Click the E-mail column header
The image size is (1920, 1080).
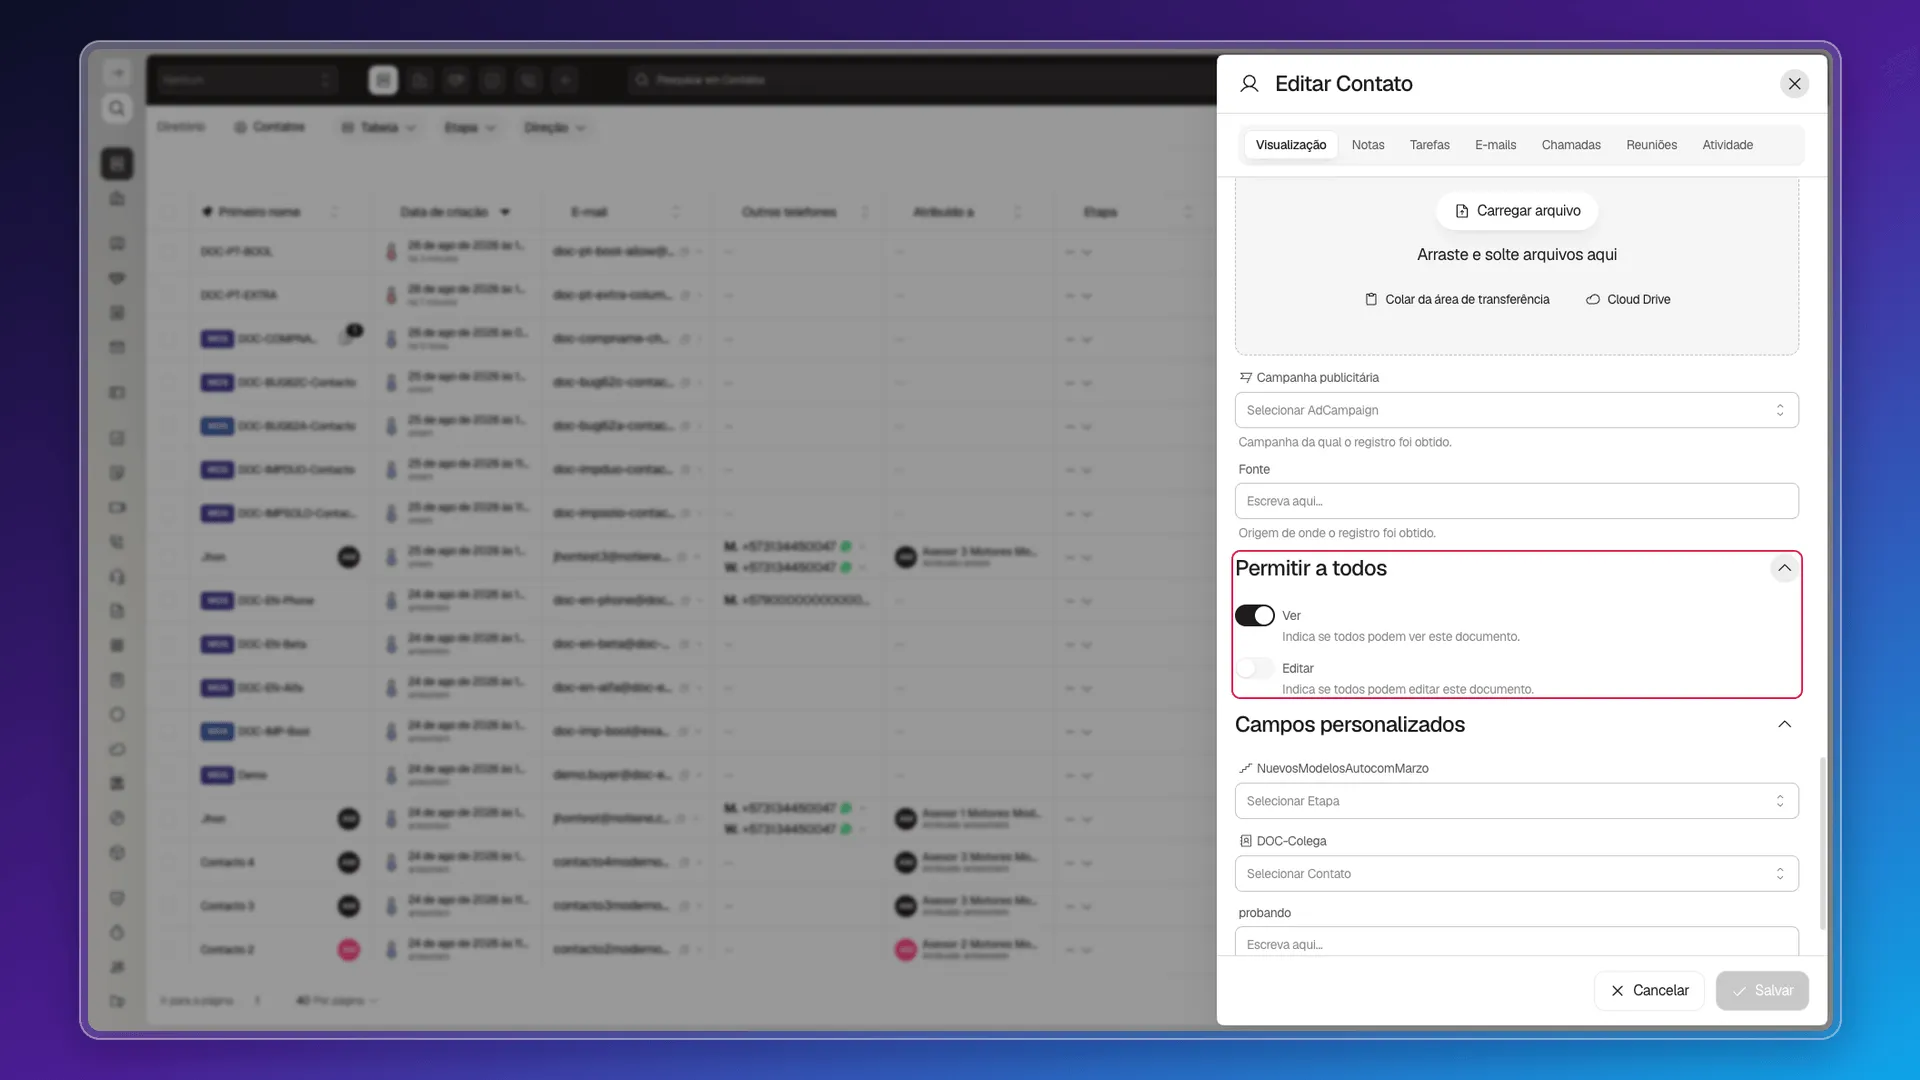coord(589,212)
